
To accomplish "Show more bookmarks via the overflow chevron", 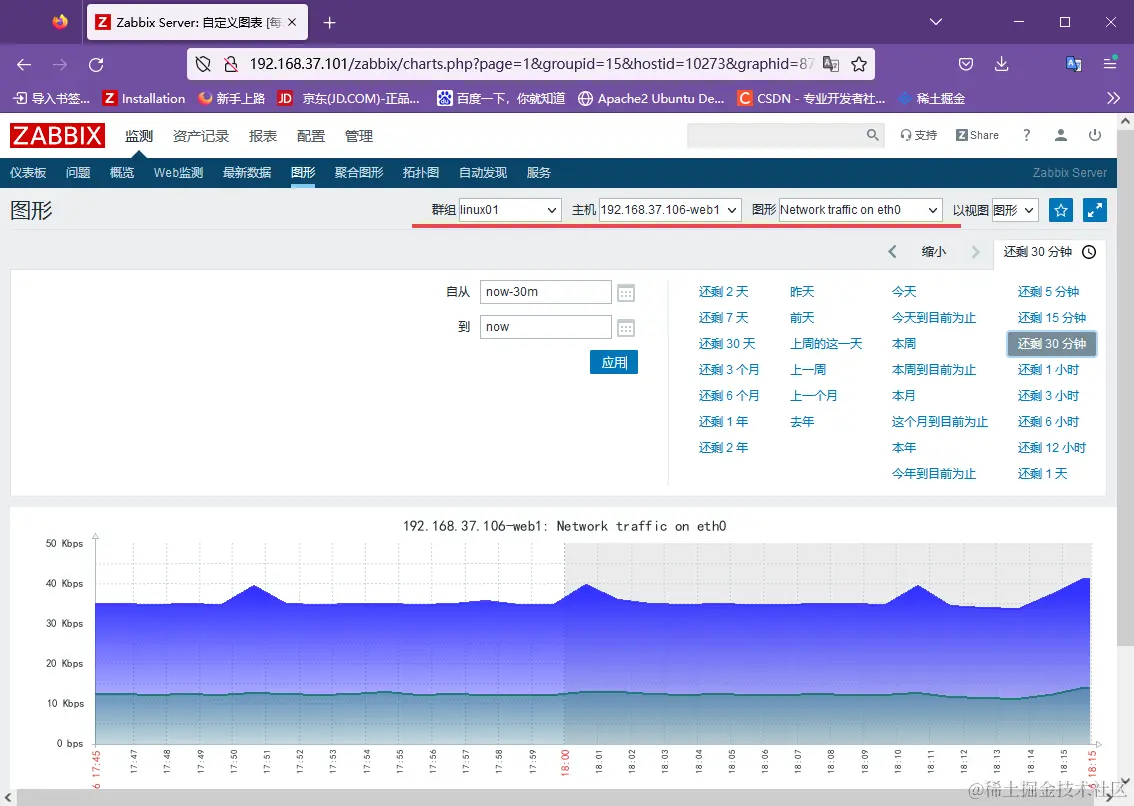I will pos(1113,98).
